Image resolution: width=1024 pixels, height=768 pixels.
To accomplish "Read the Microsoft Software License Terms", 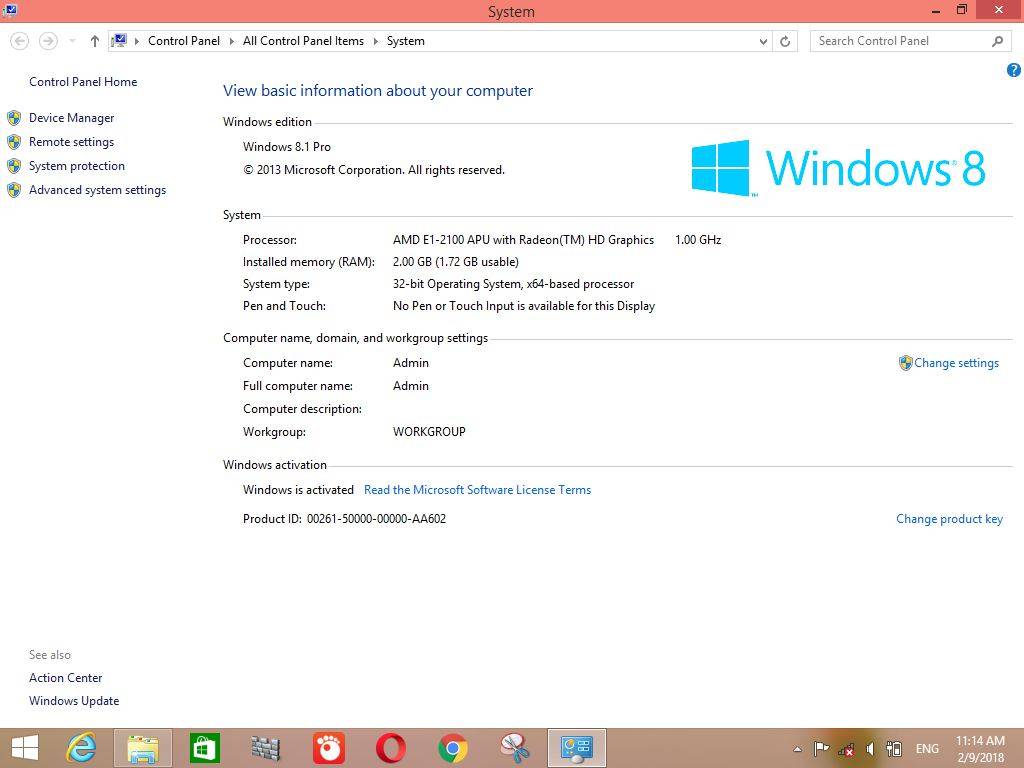I will click(x=477, y=490).
